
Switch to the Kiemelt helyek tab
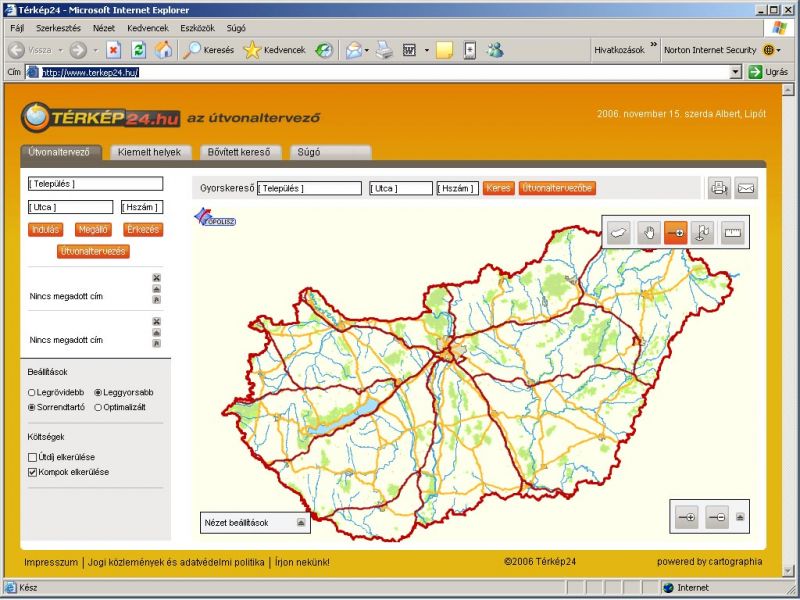pos(149,152)
